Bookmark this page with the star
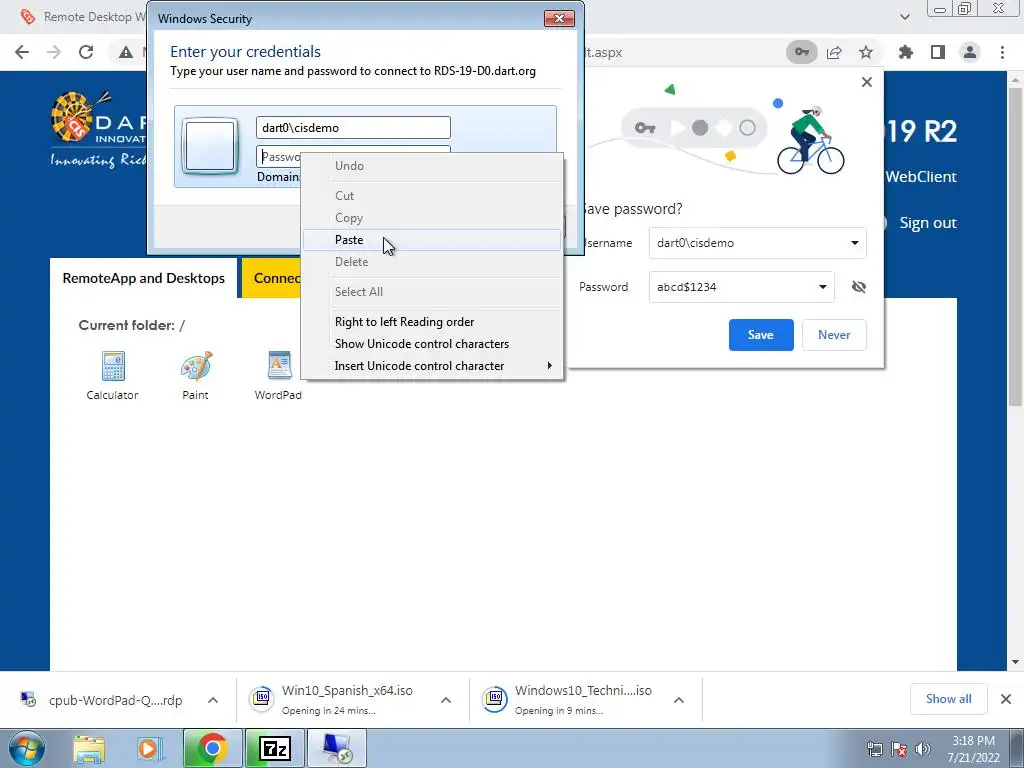1024x768 pixels. coord(866,52)
